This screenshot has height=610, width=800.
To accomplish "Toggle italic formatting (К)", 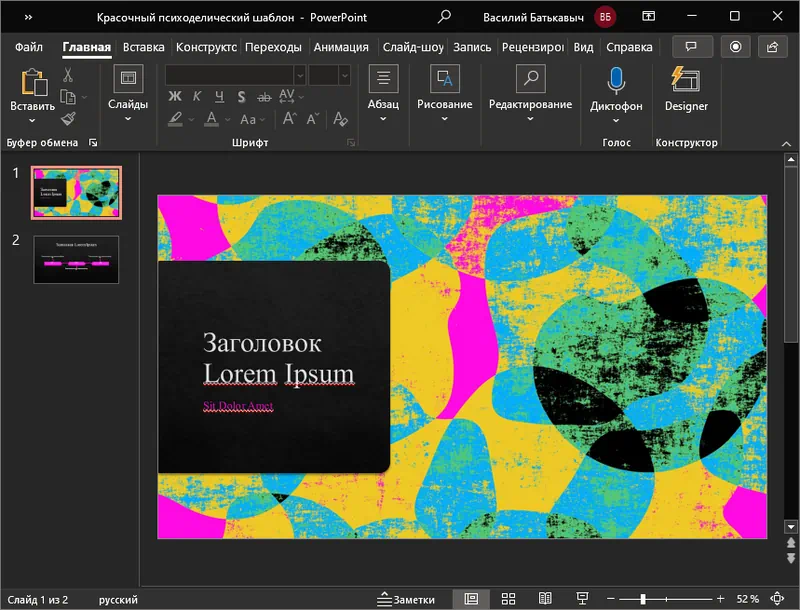I will click(197, 97).
